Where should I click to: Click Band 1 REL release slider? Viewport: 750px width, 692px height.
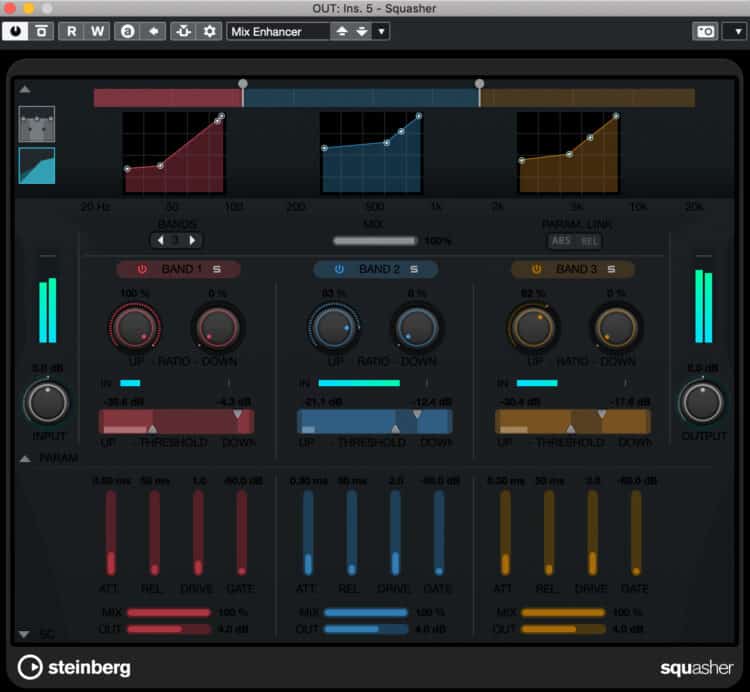[x=154, y=533]
